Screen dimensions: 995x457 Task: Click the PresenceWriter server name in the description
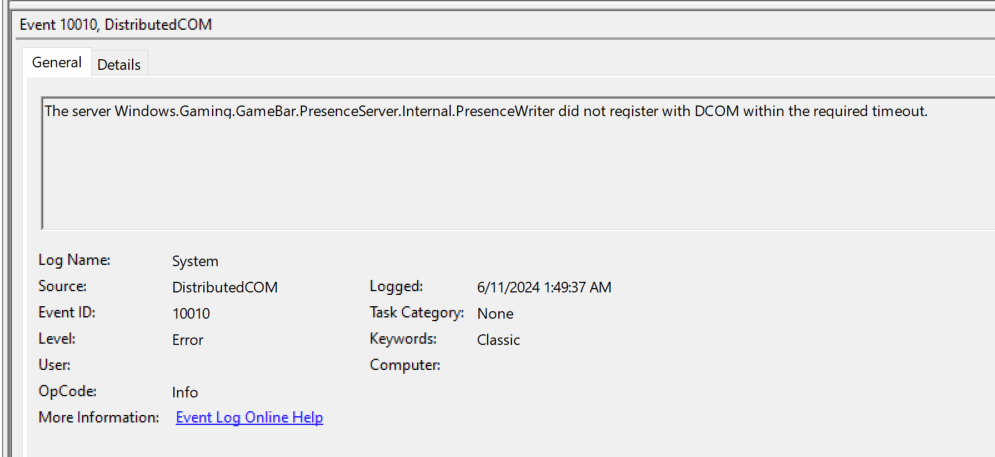pos(335,111)
